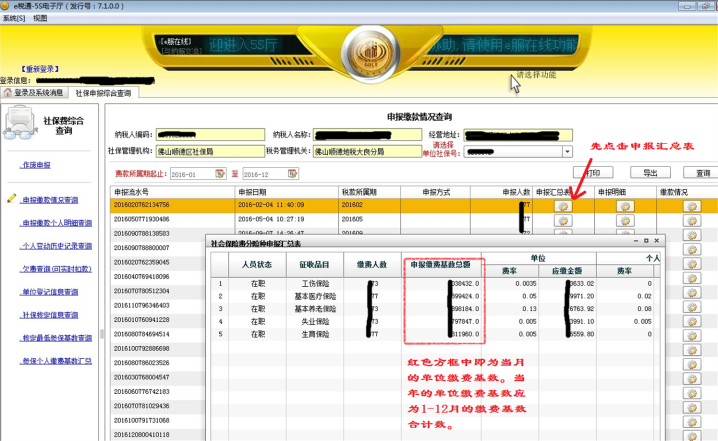Click the 导出 button
Image resolution: width=718 pixels, height=441 pixels.
click(x=650, y=172)
